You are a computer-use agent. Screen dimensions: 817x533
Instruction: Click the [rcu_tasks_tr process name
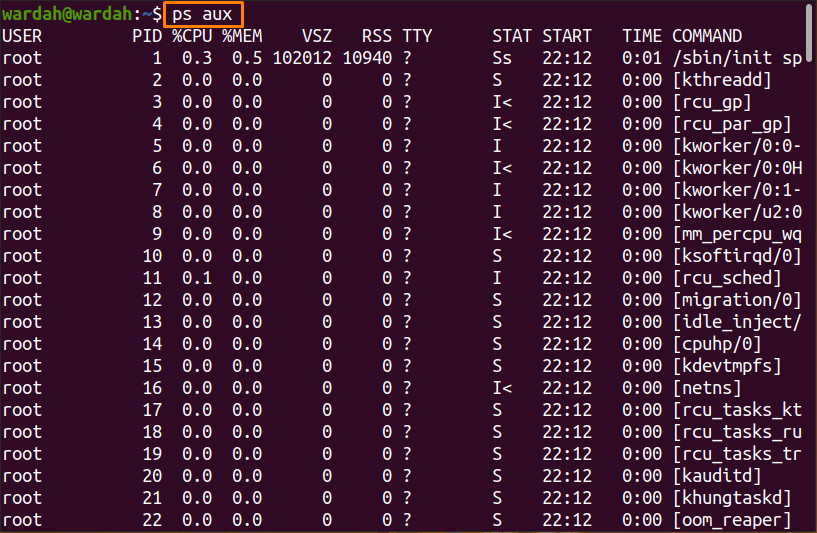[737, 454]
